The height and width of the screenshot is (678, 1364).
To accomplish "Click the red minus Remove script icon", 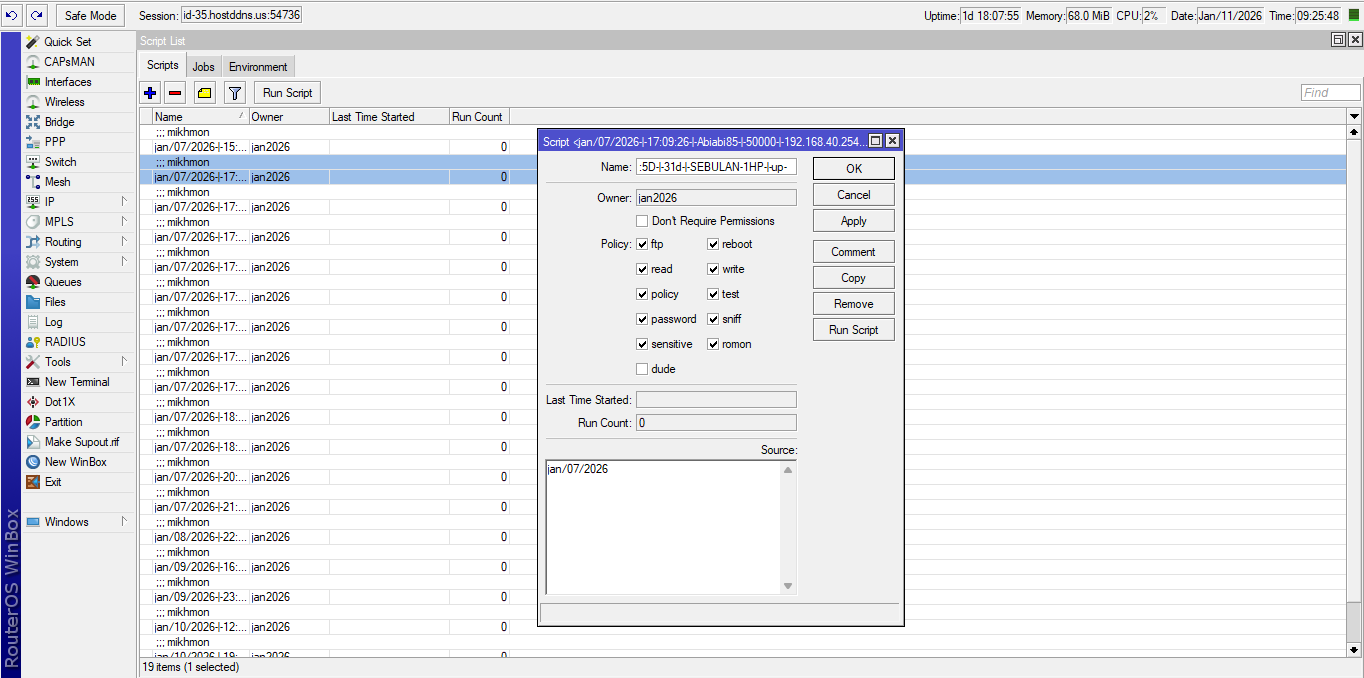I will (x=176, y=93).
